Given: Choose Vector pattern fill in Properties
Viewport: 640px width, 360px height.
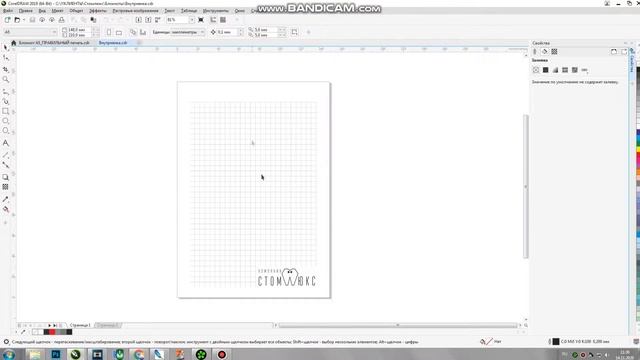Looking at the screenshot, I should 565,70.
